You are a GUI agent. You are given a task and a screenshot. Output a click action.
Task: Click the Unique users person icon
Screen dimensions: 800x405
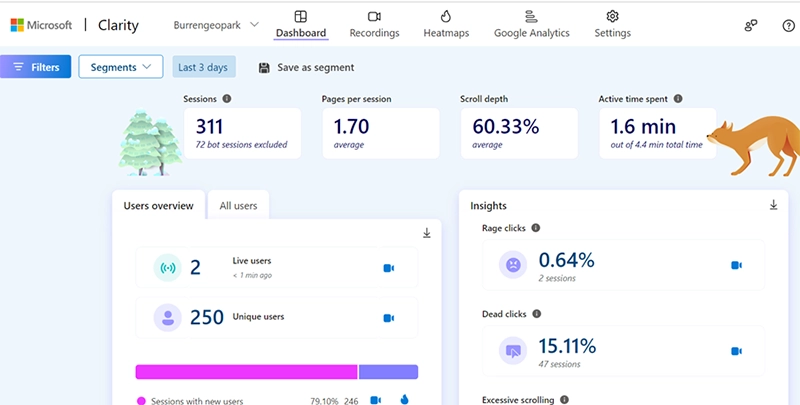(x=167, y=317)
